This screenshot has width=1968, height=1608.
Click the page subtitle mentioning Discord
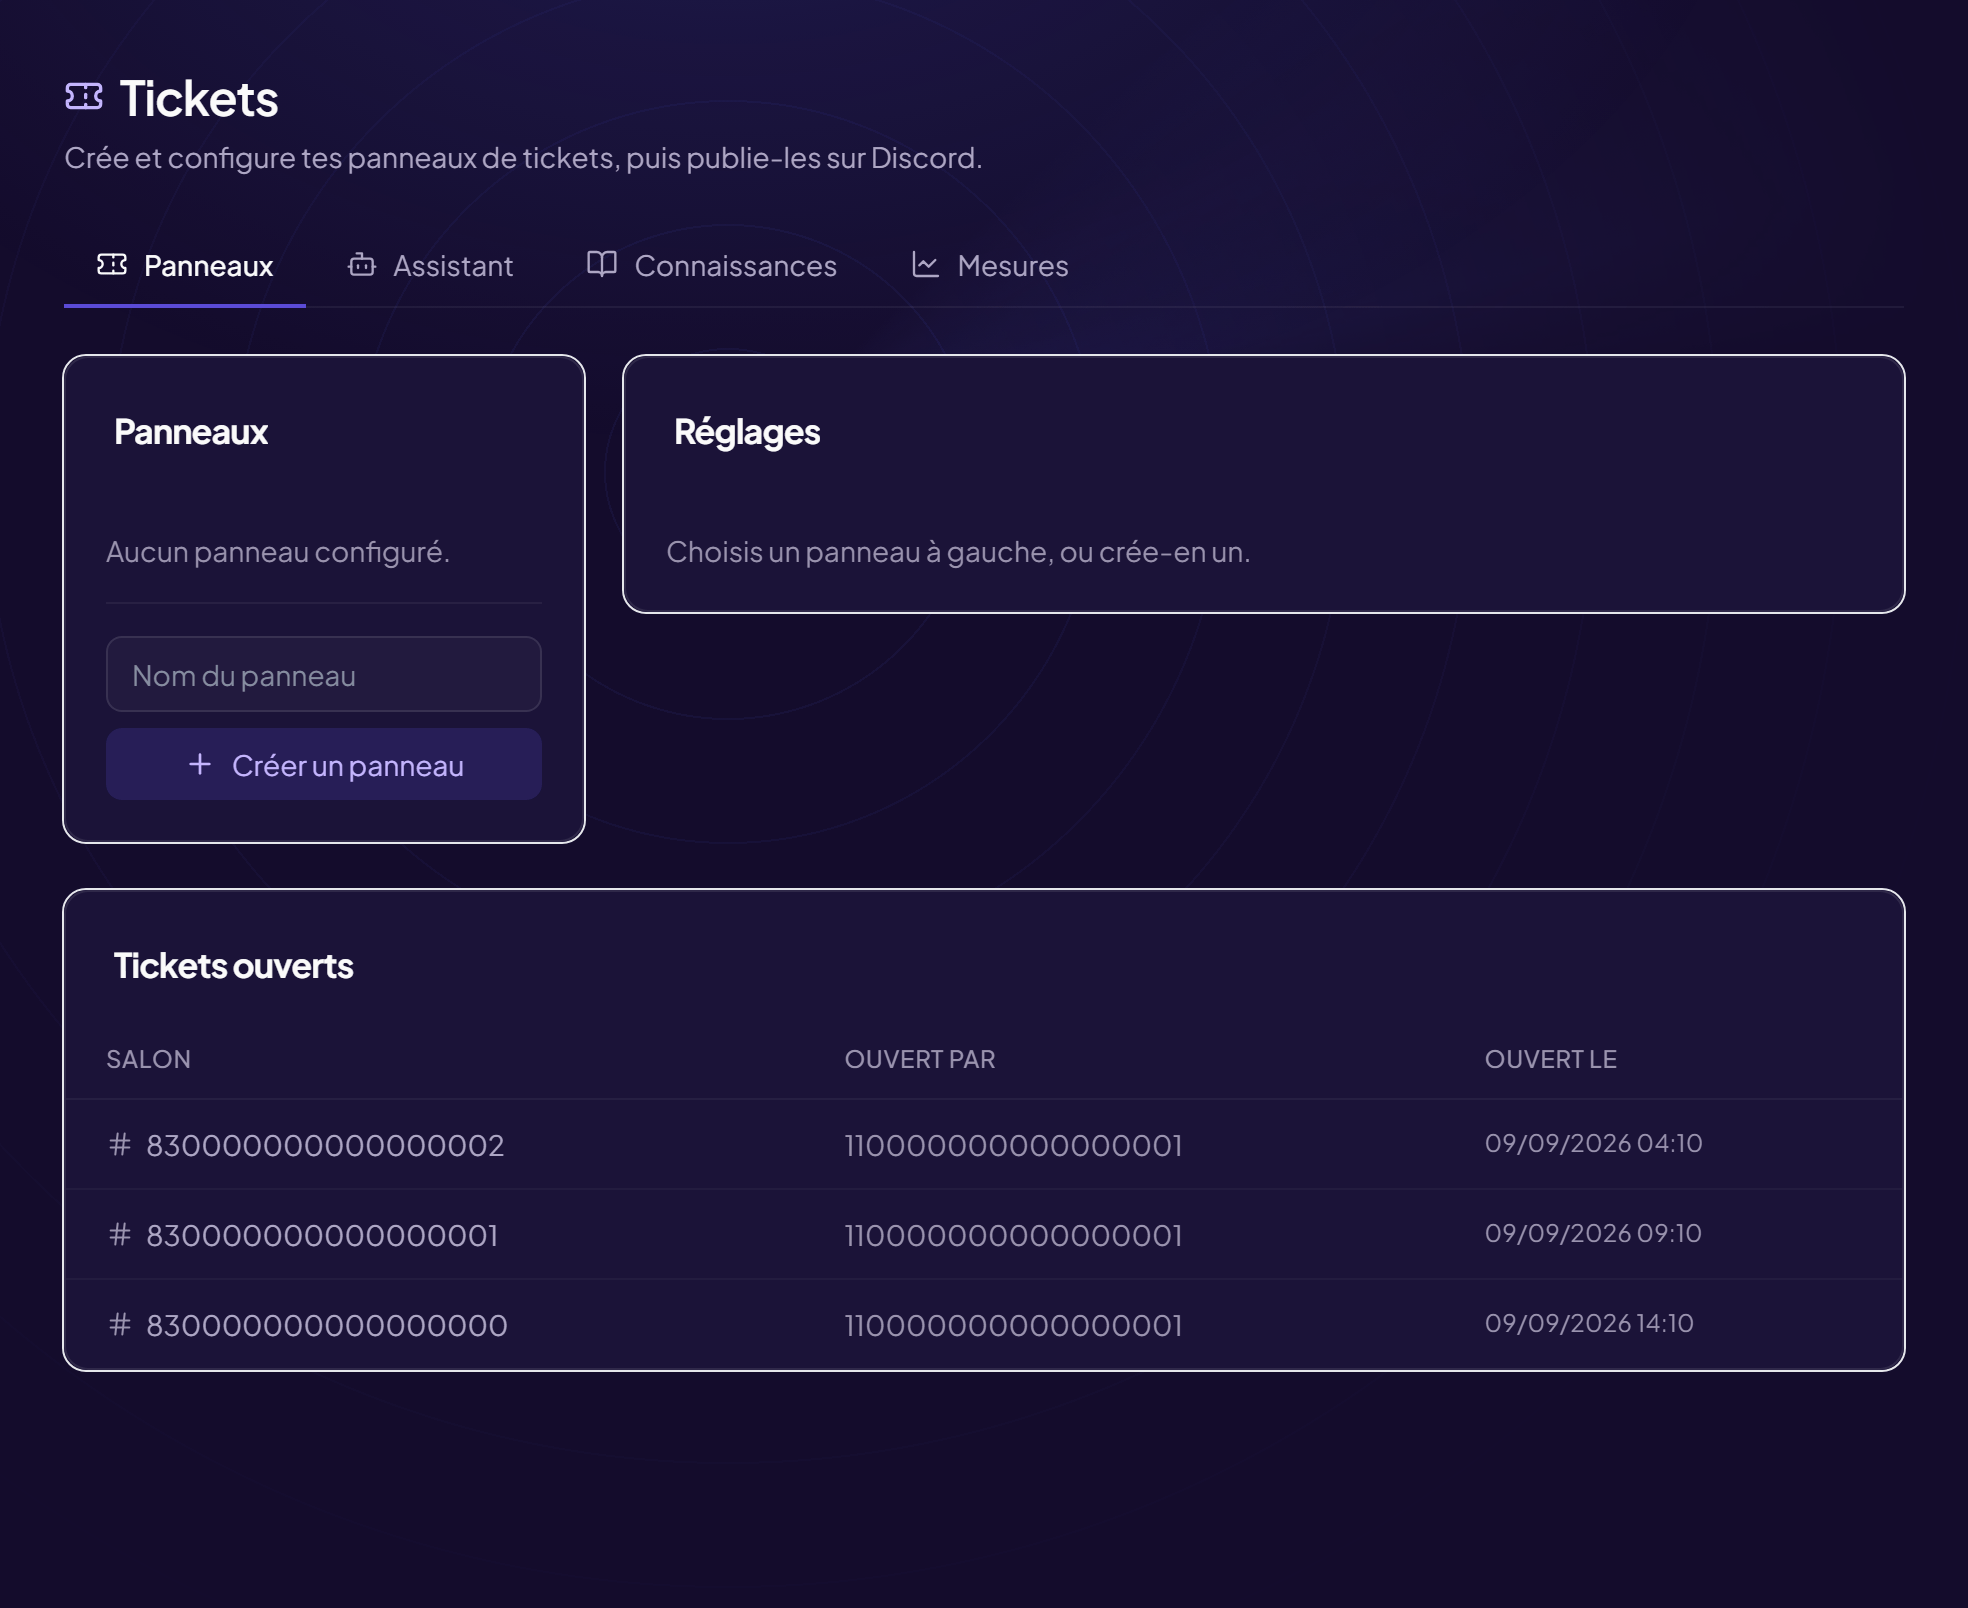click(x=523, y=158)
